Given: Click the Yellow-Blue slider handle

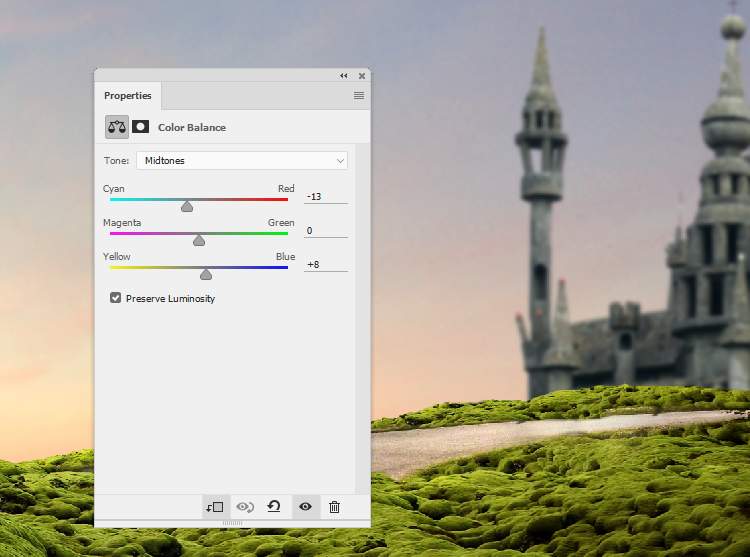Looking at the screenshot, I should point(206,273).
